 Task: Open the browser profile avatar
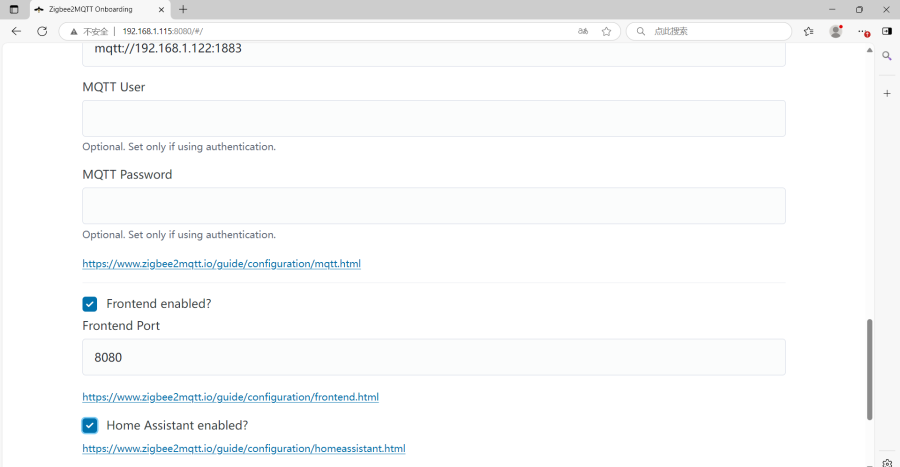pos(836,31)
